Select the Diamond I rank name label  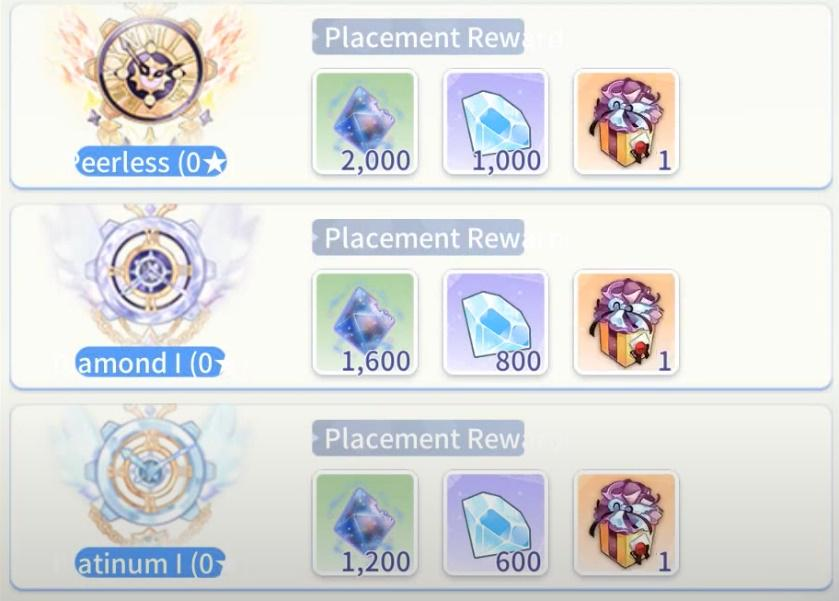pyautogui.click(x=150, y=362)
